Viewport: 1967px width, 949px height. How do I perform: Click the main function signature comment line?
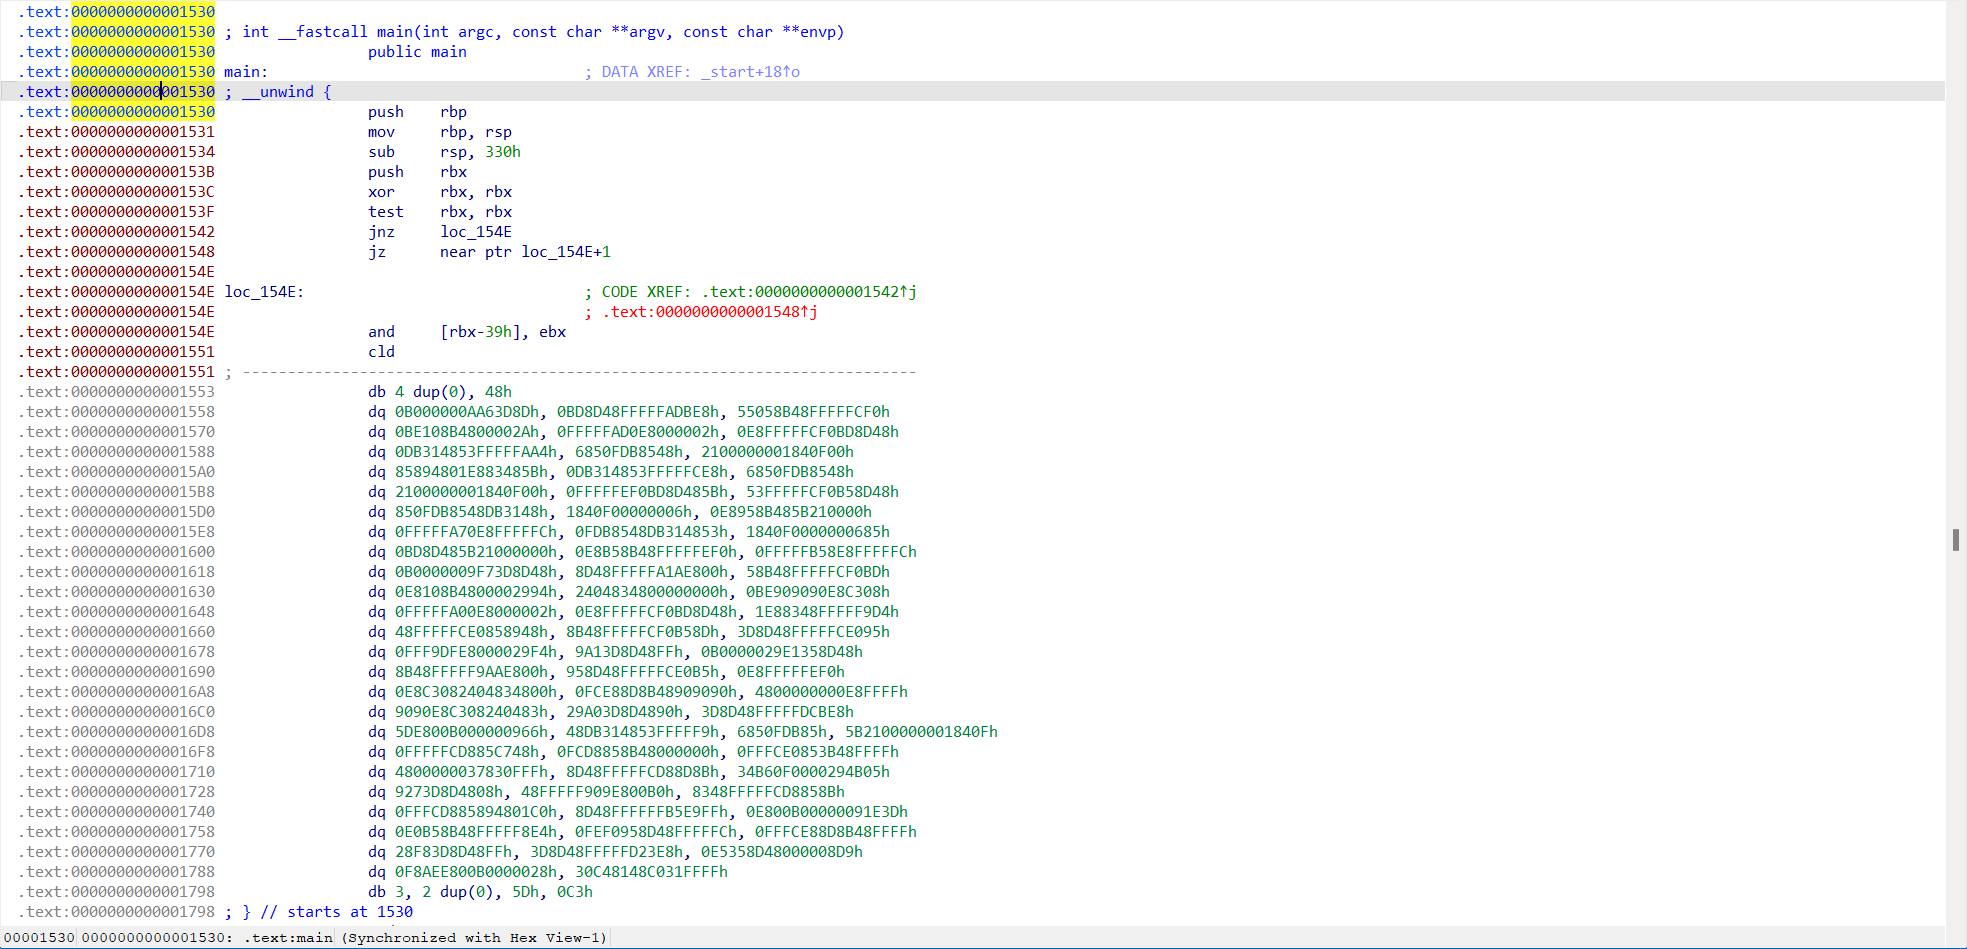coord(534,32)
